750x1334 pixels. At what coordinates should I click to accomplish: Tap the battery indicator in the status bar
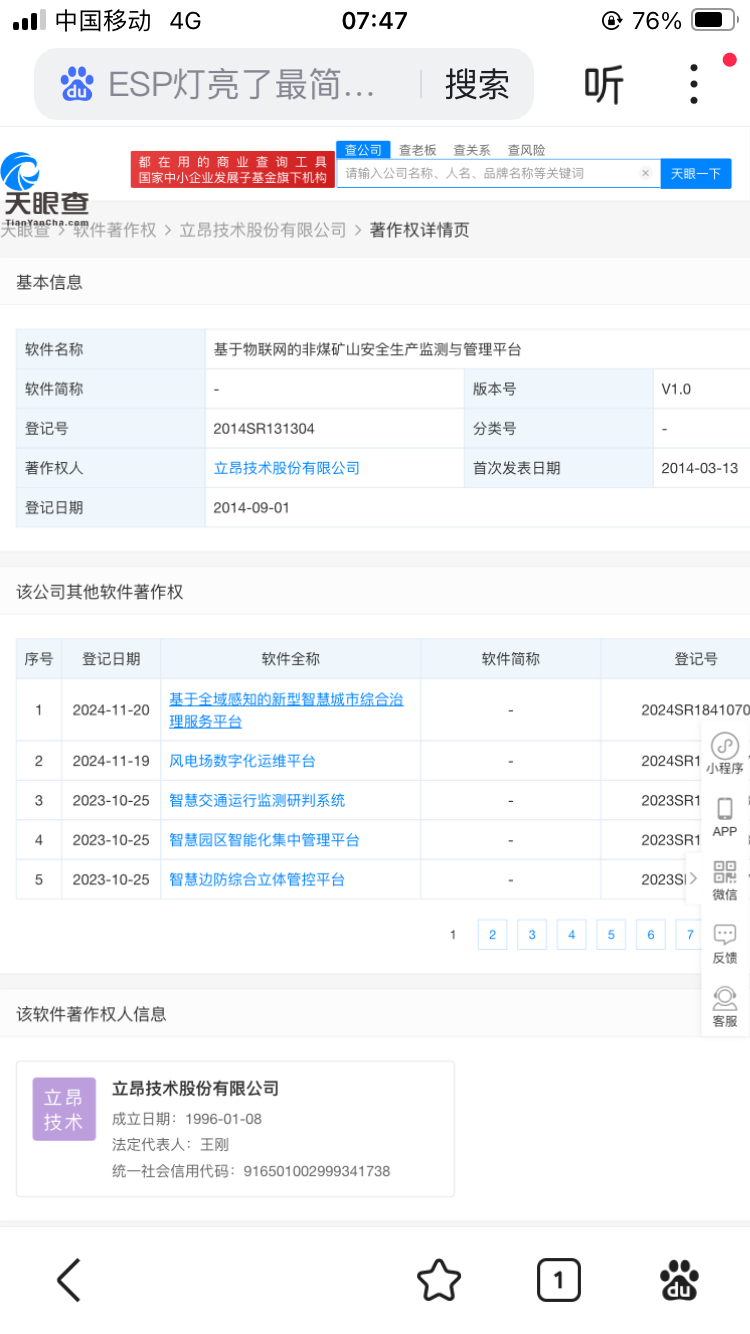click(x=713, y=20)
